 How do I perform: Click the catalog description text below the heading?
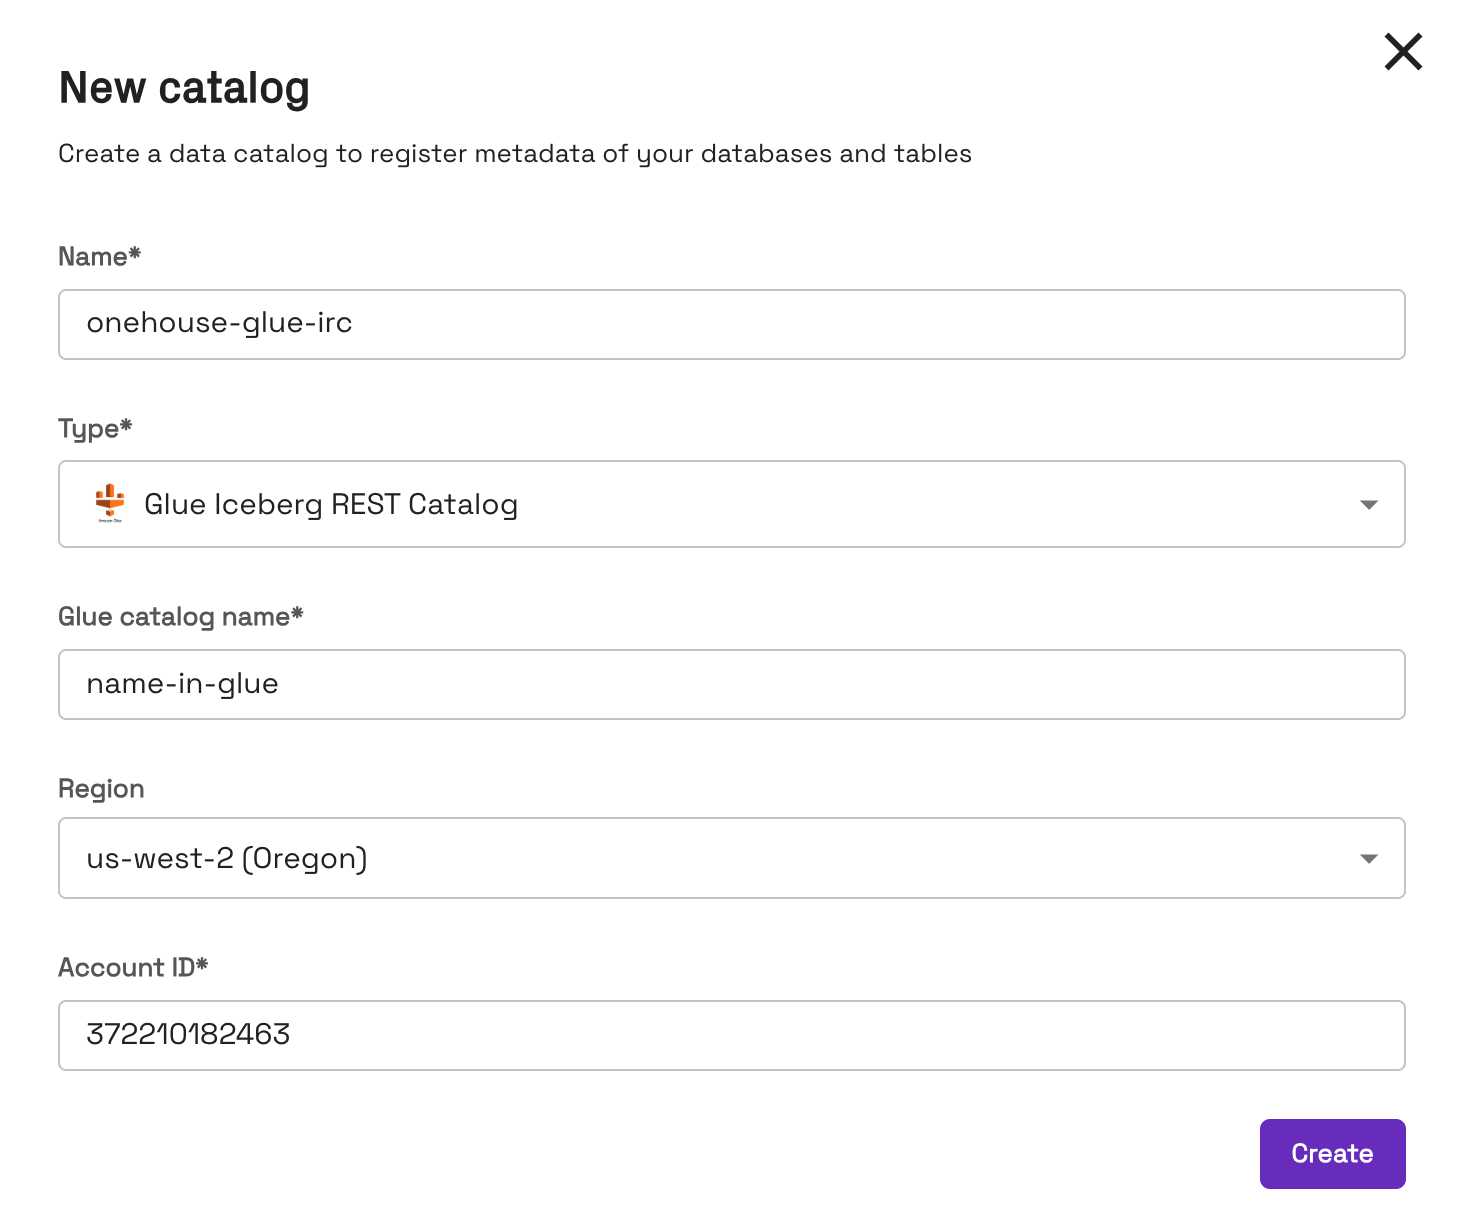515,154
